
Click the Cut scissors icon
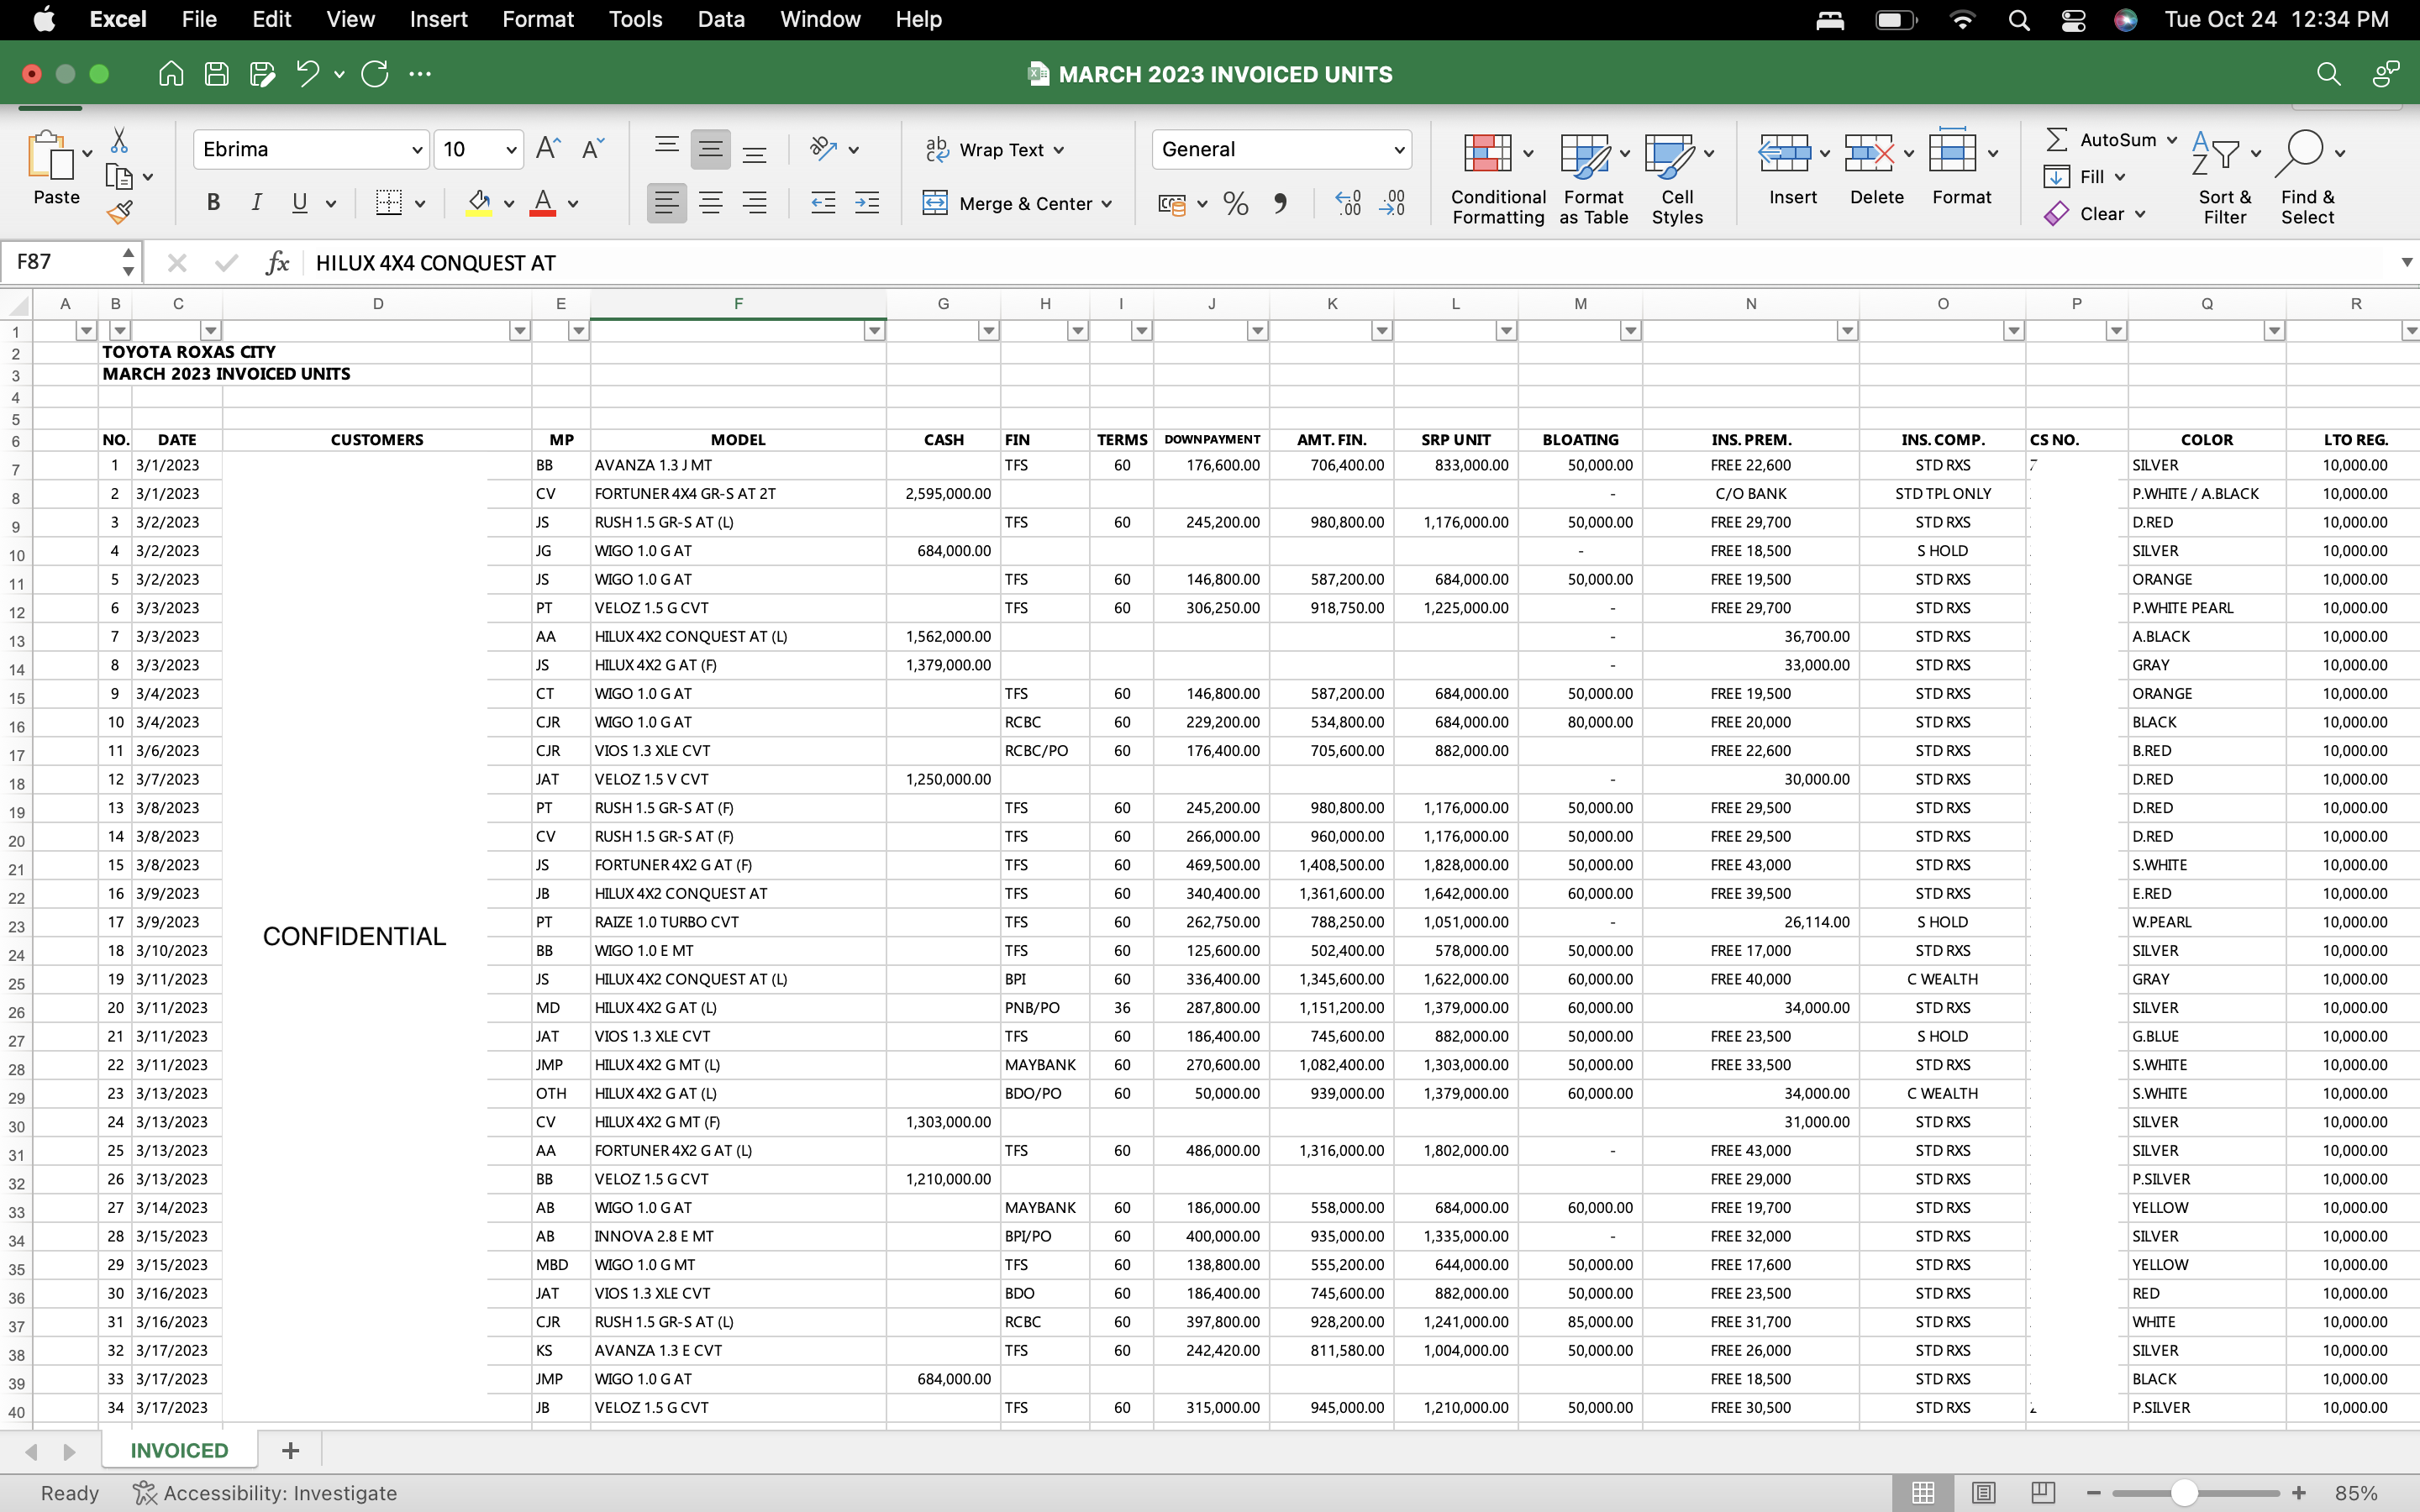pyautogui.click(x=119, y=140)
